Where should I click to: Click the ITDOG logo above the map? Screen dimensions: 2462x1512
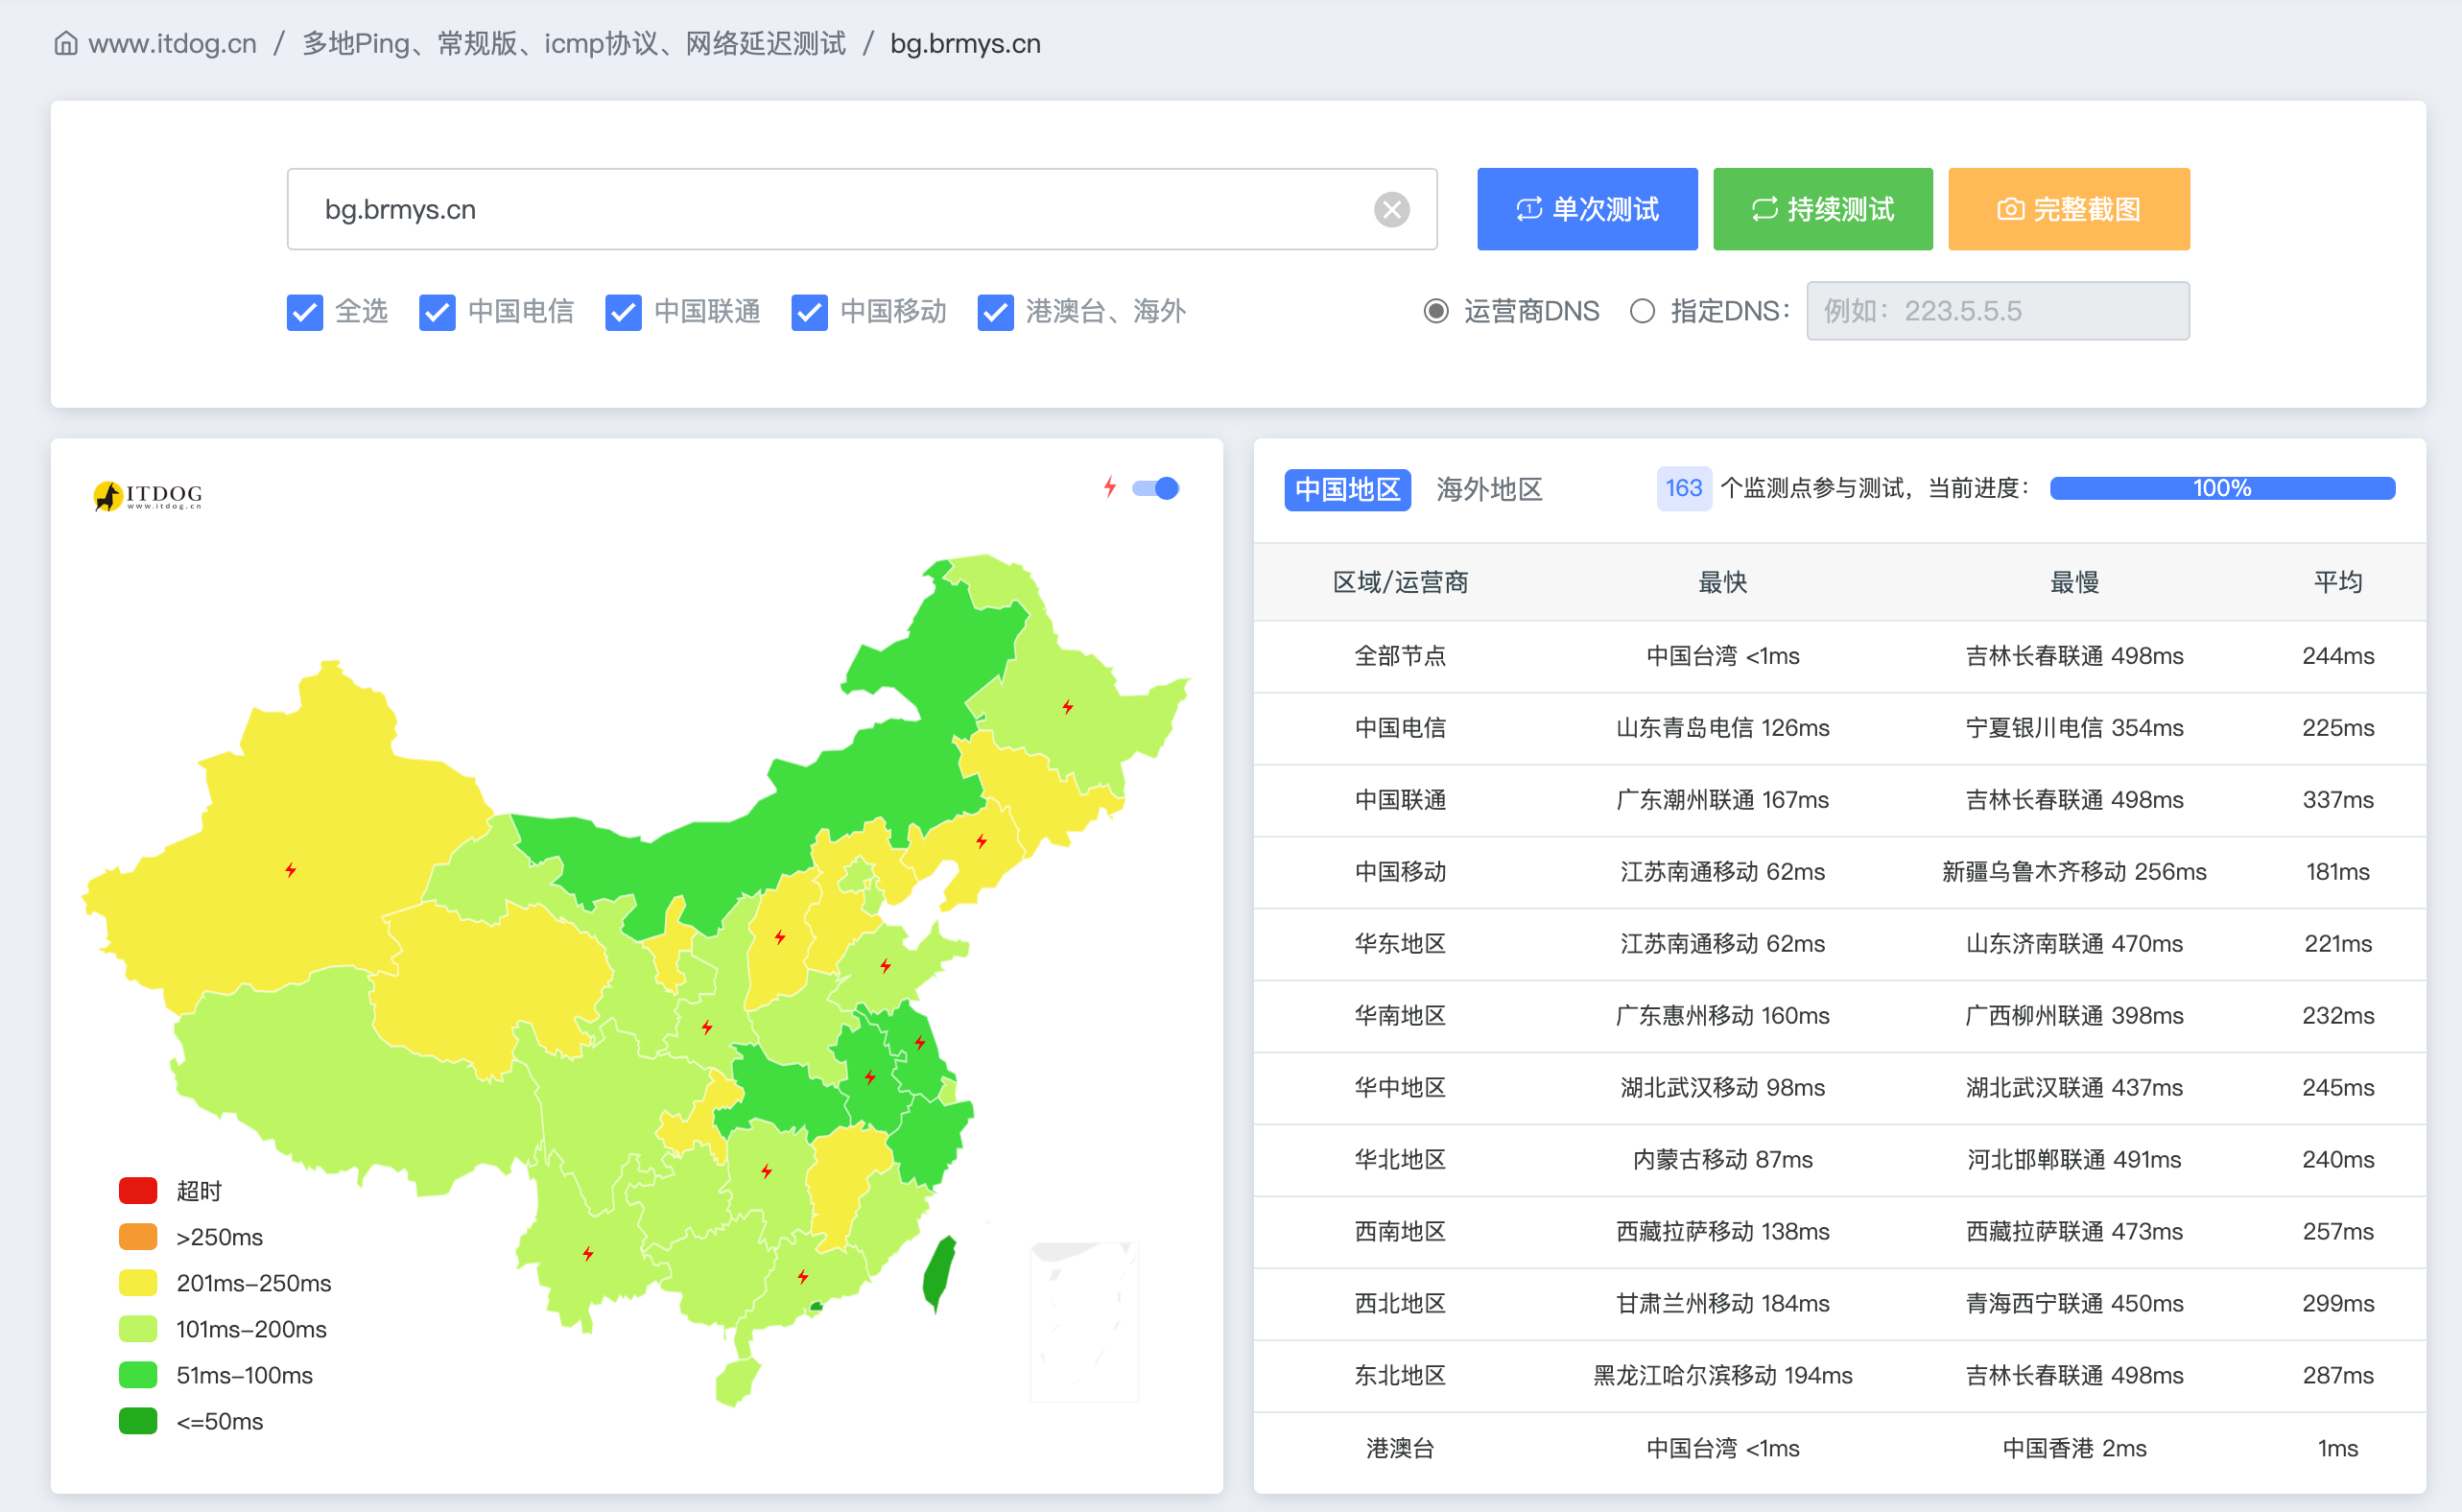(x=147, y=495)
